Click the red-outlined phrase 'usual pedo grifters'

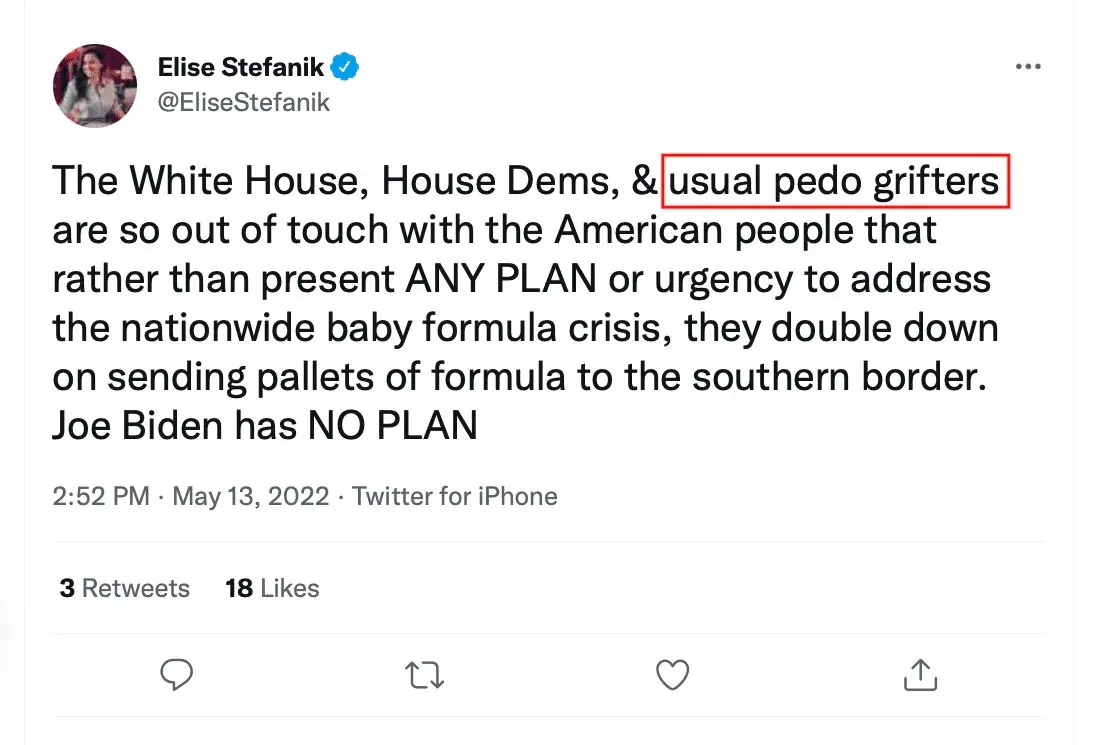tap(835, 182)
